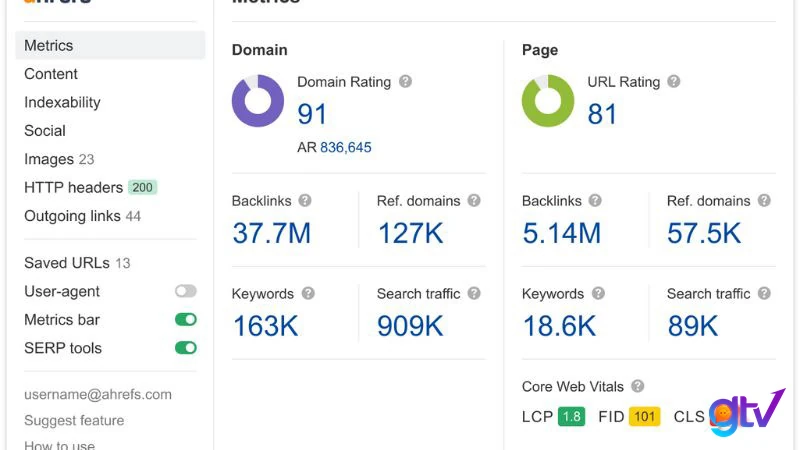View Outgoing links list
This screenshot has width=800, height=450.
(x=82, y=216)
